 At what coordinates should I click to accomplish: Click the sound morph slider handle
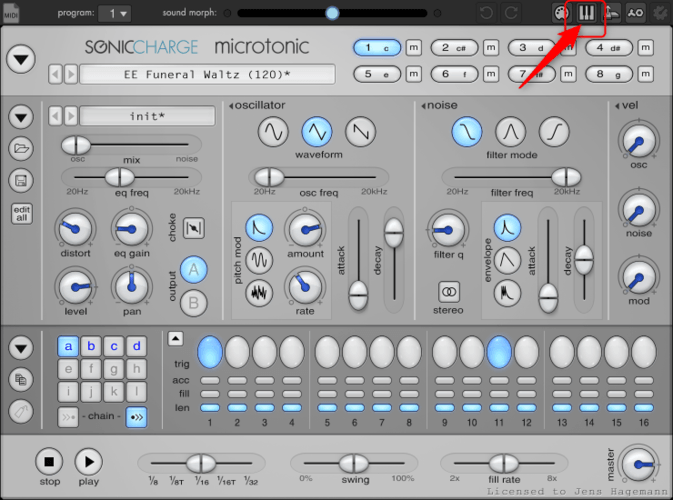coord(332,13)
